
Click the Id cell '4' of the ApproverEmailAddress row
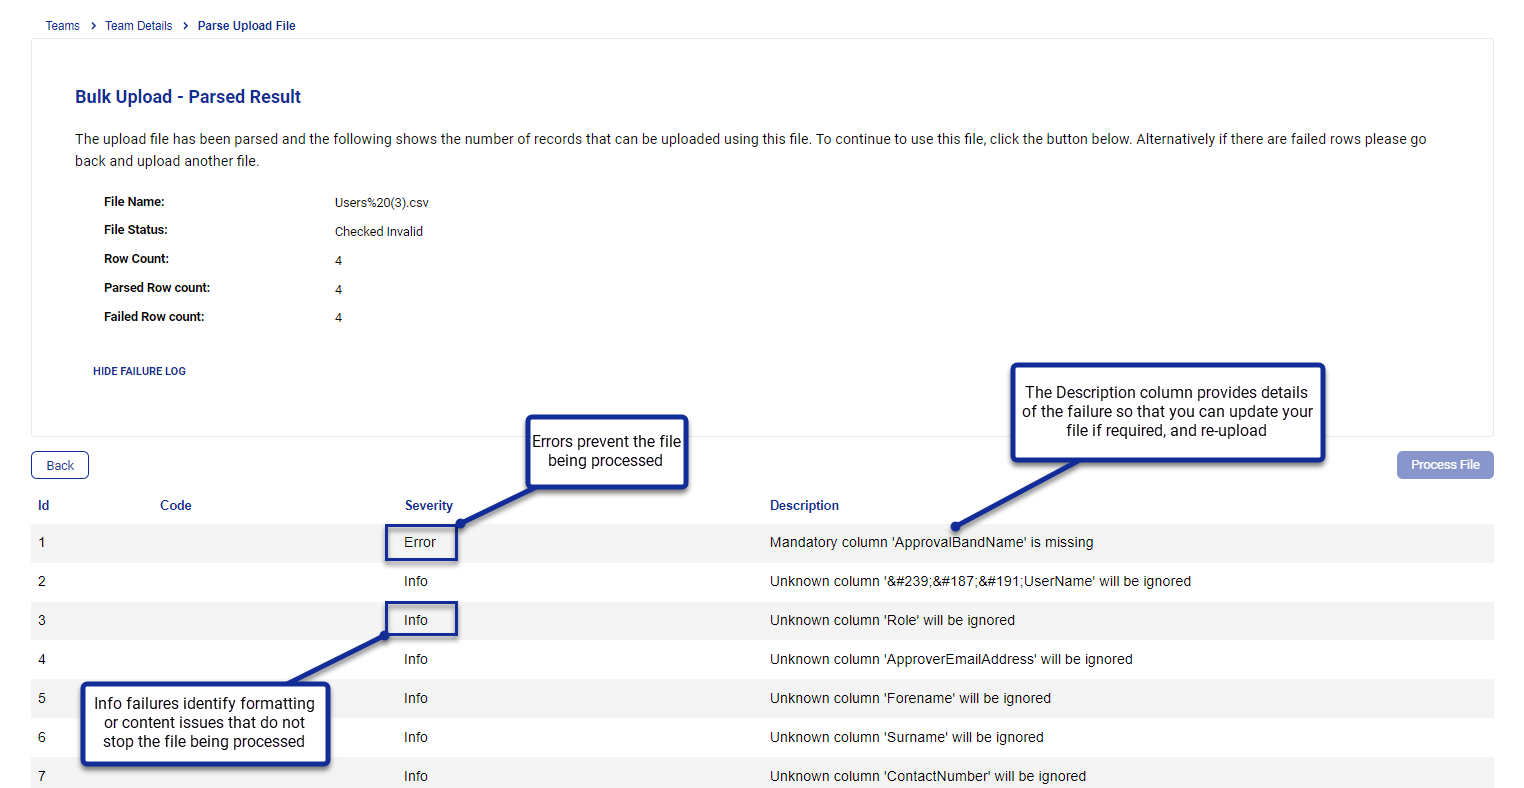coord(42,659)
